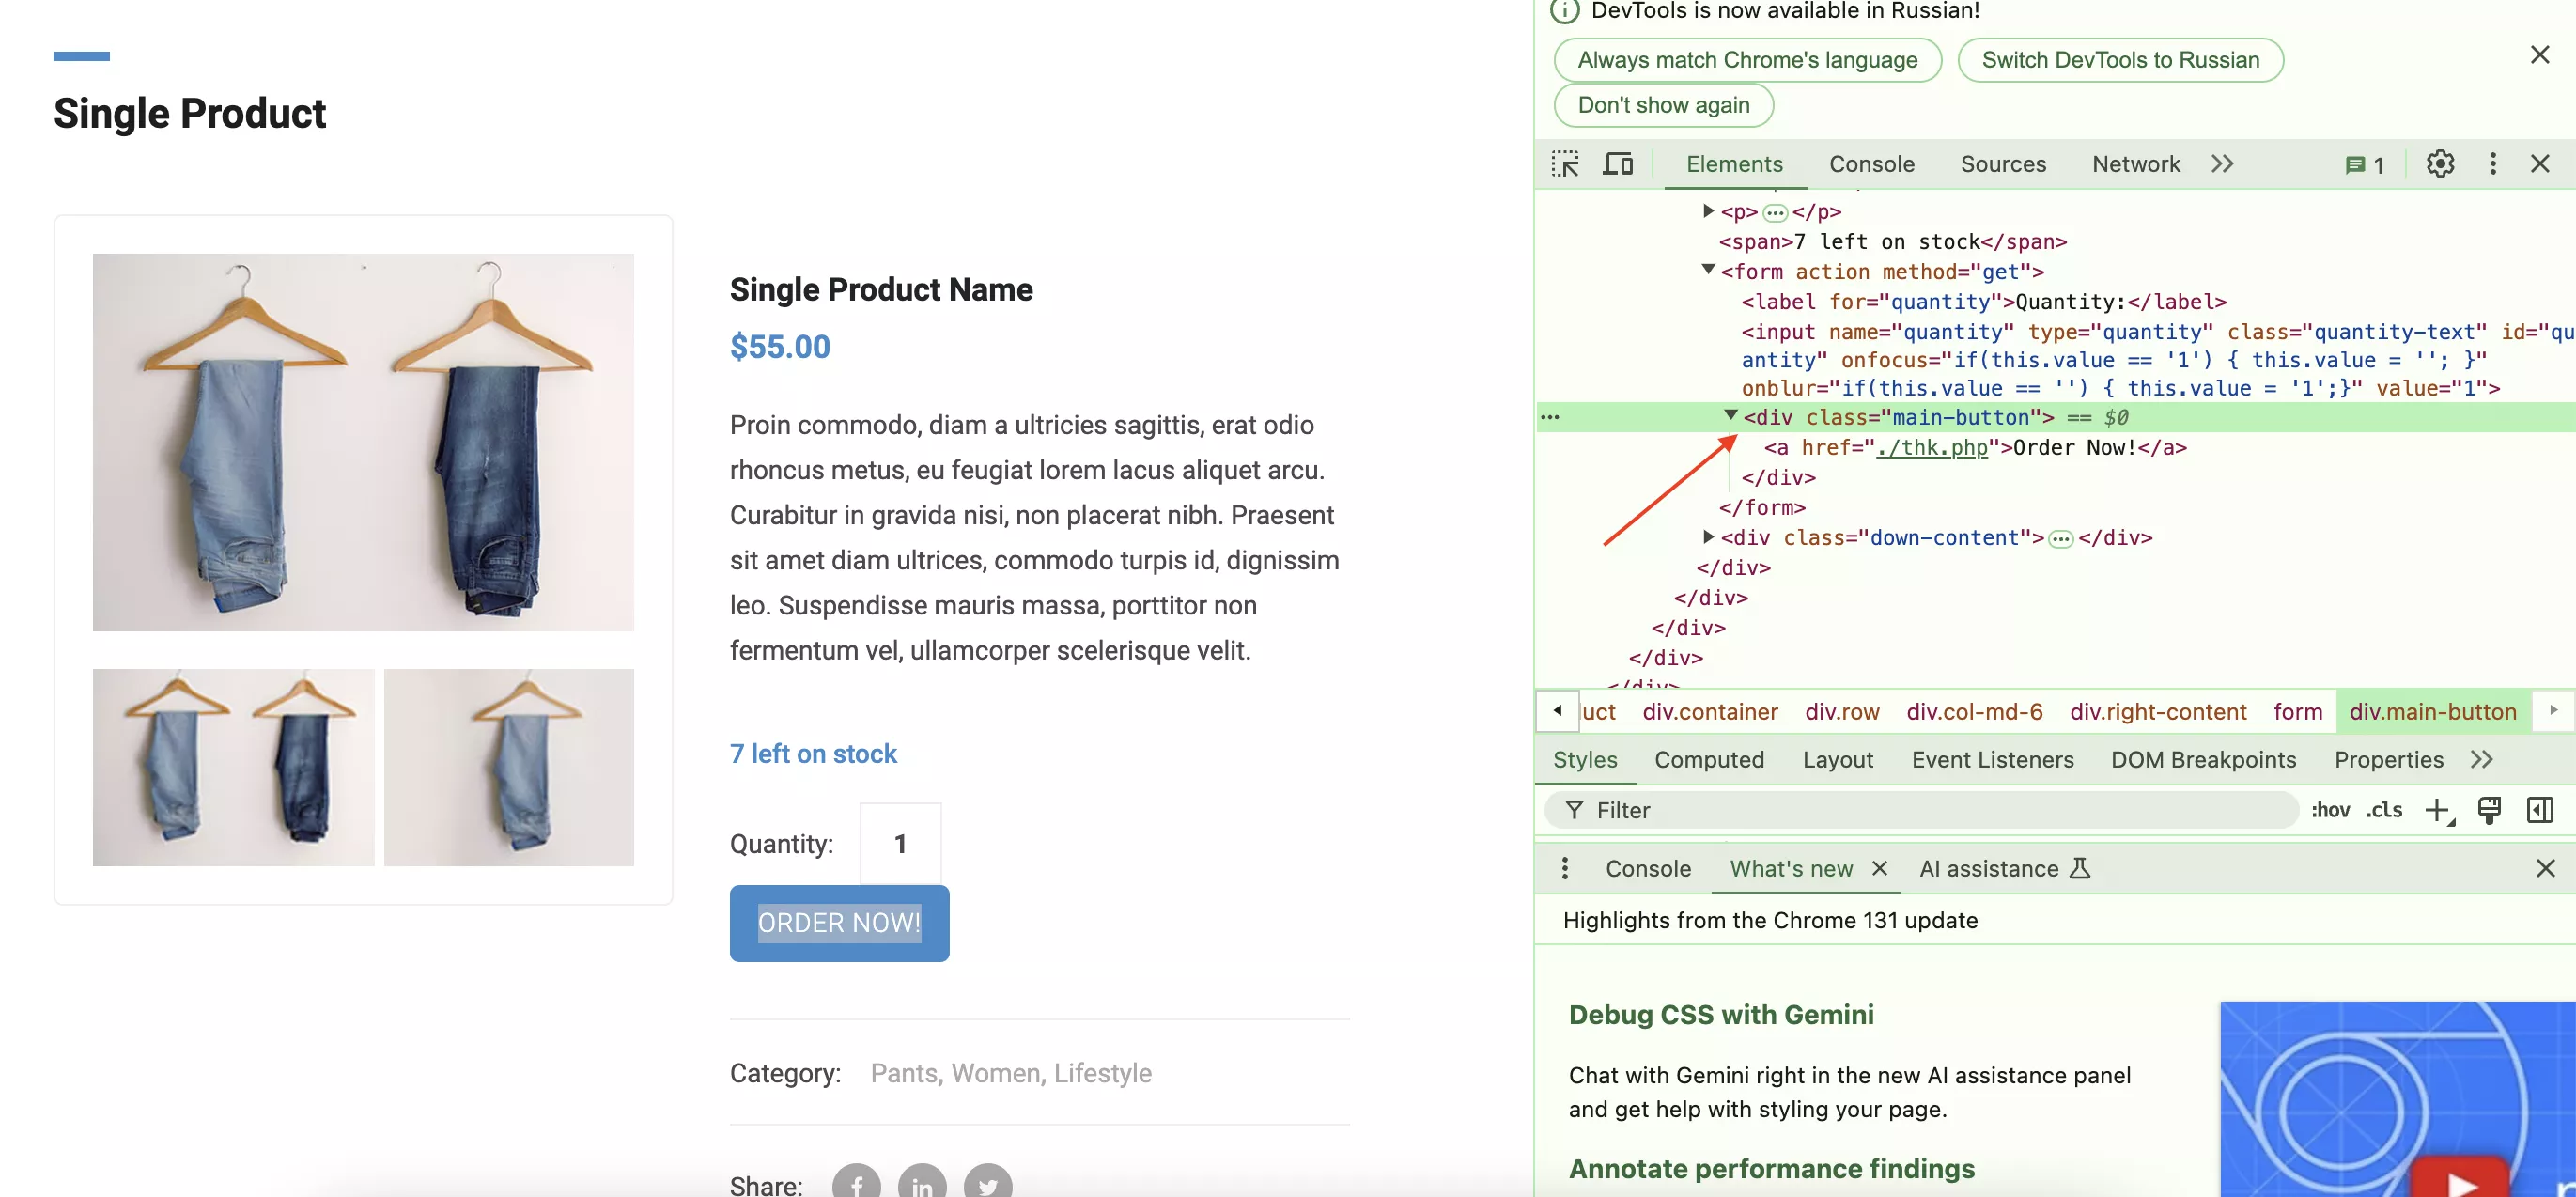
Task: Open DevTools three-dot customize menu
Action: [x=2492, y=164]
